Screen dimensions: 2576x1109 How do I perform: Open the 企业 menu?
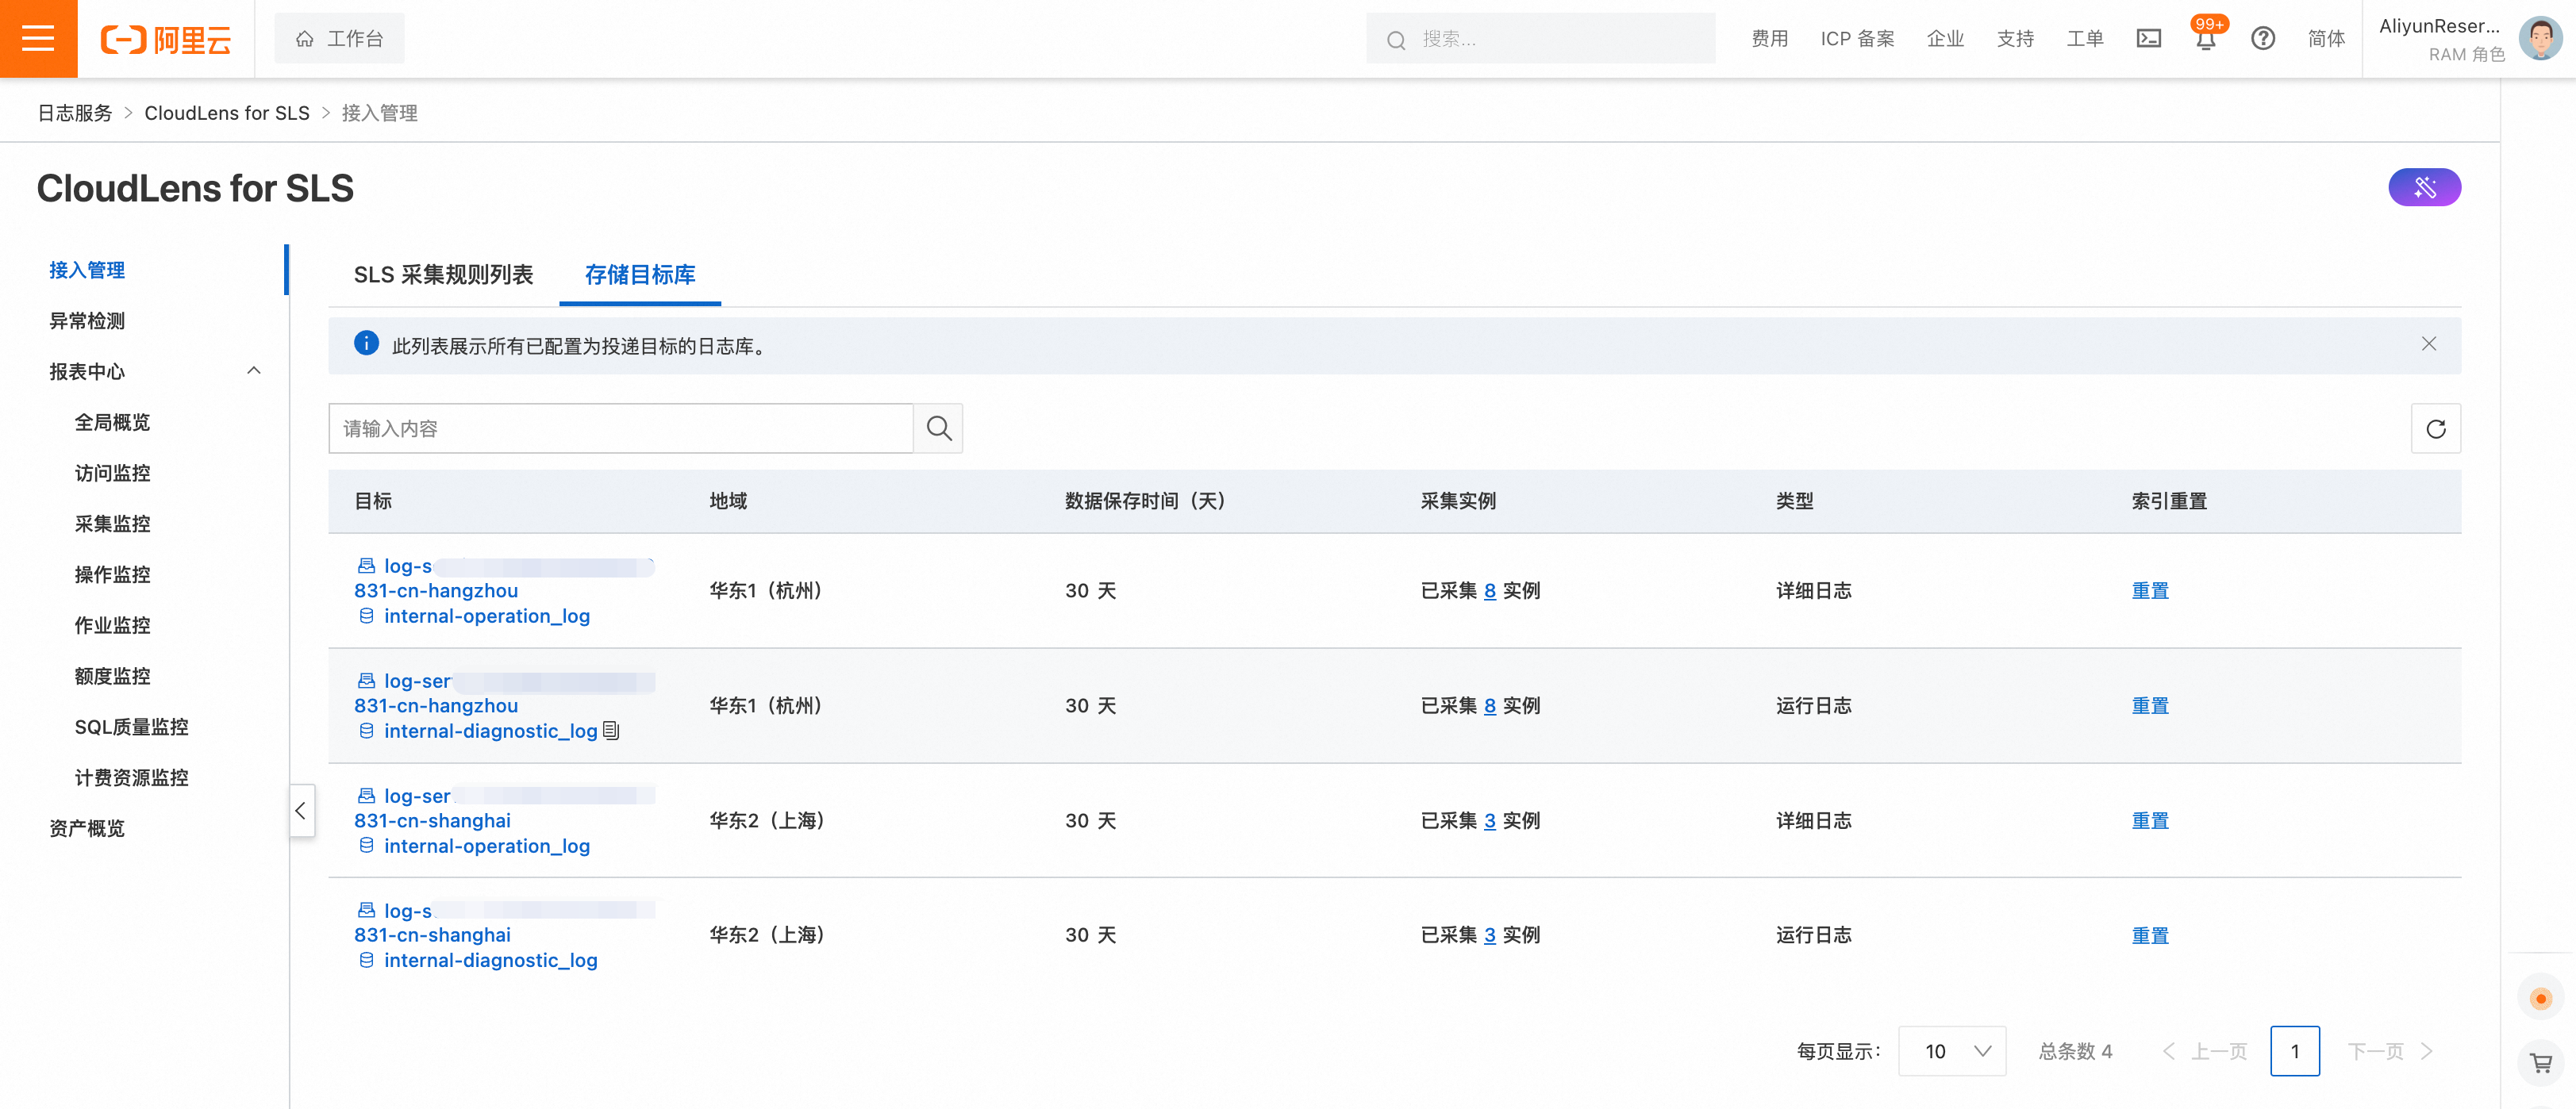[1946, 39]
